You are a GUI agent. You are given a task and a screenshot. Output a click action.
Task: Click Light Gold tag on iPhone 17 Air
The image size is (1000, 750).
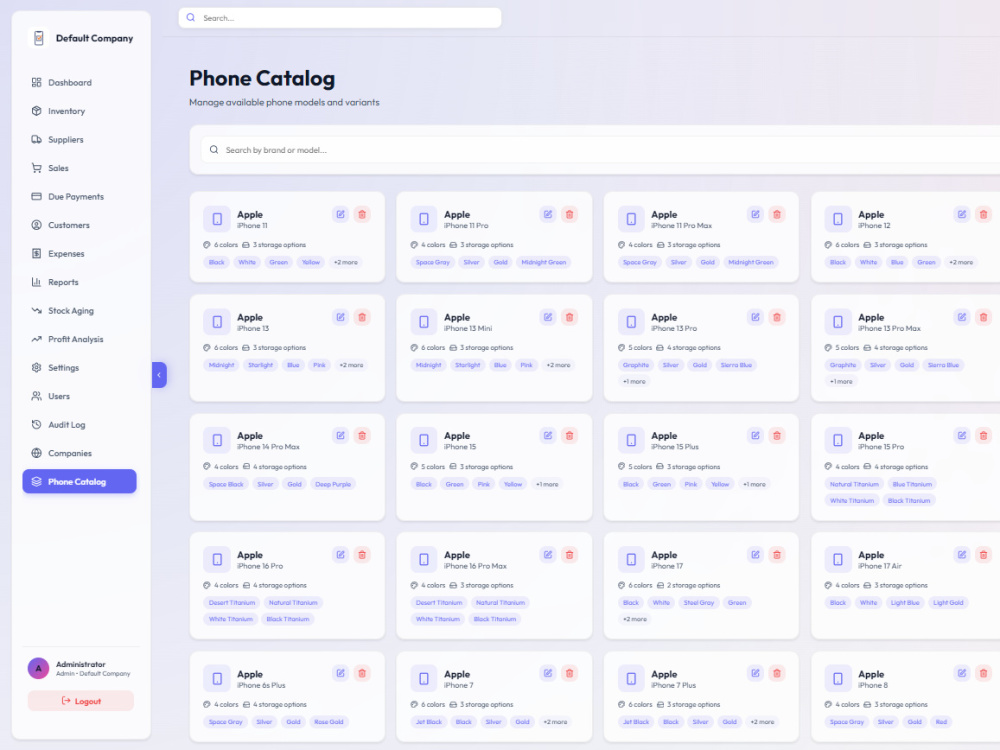click(x=948, y=603)
